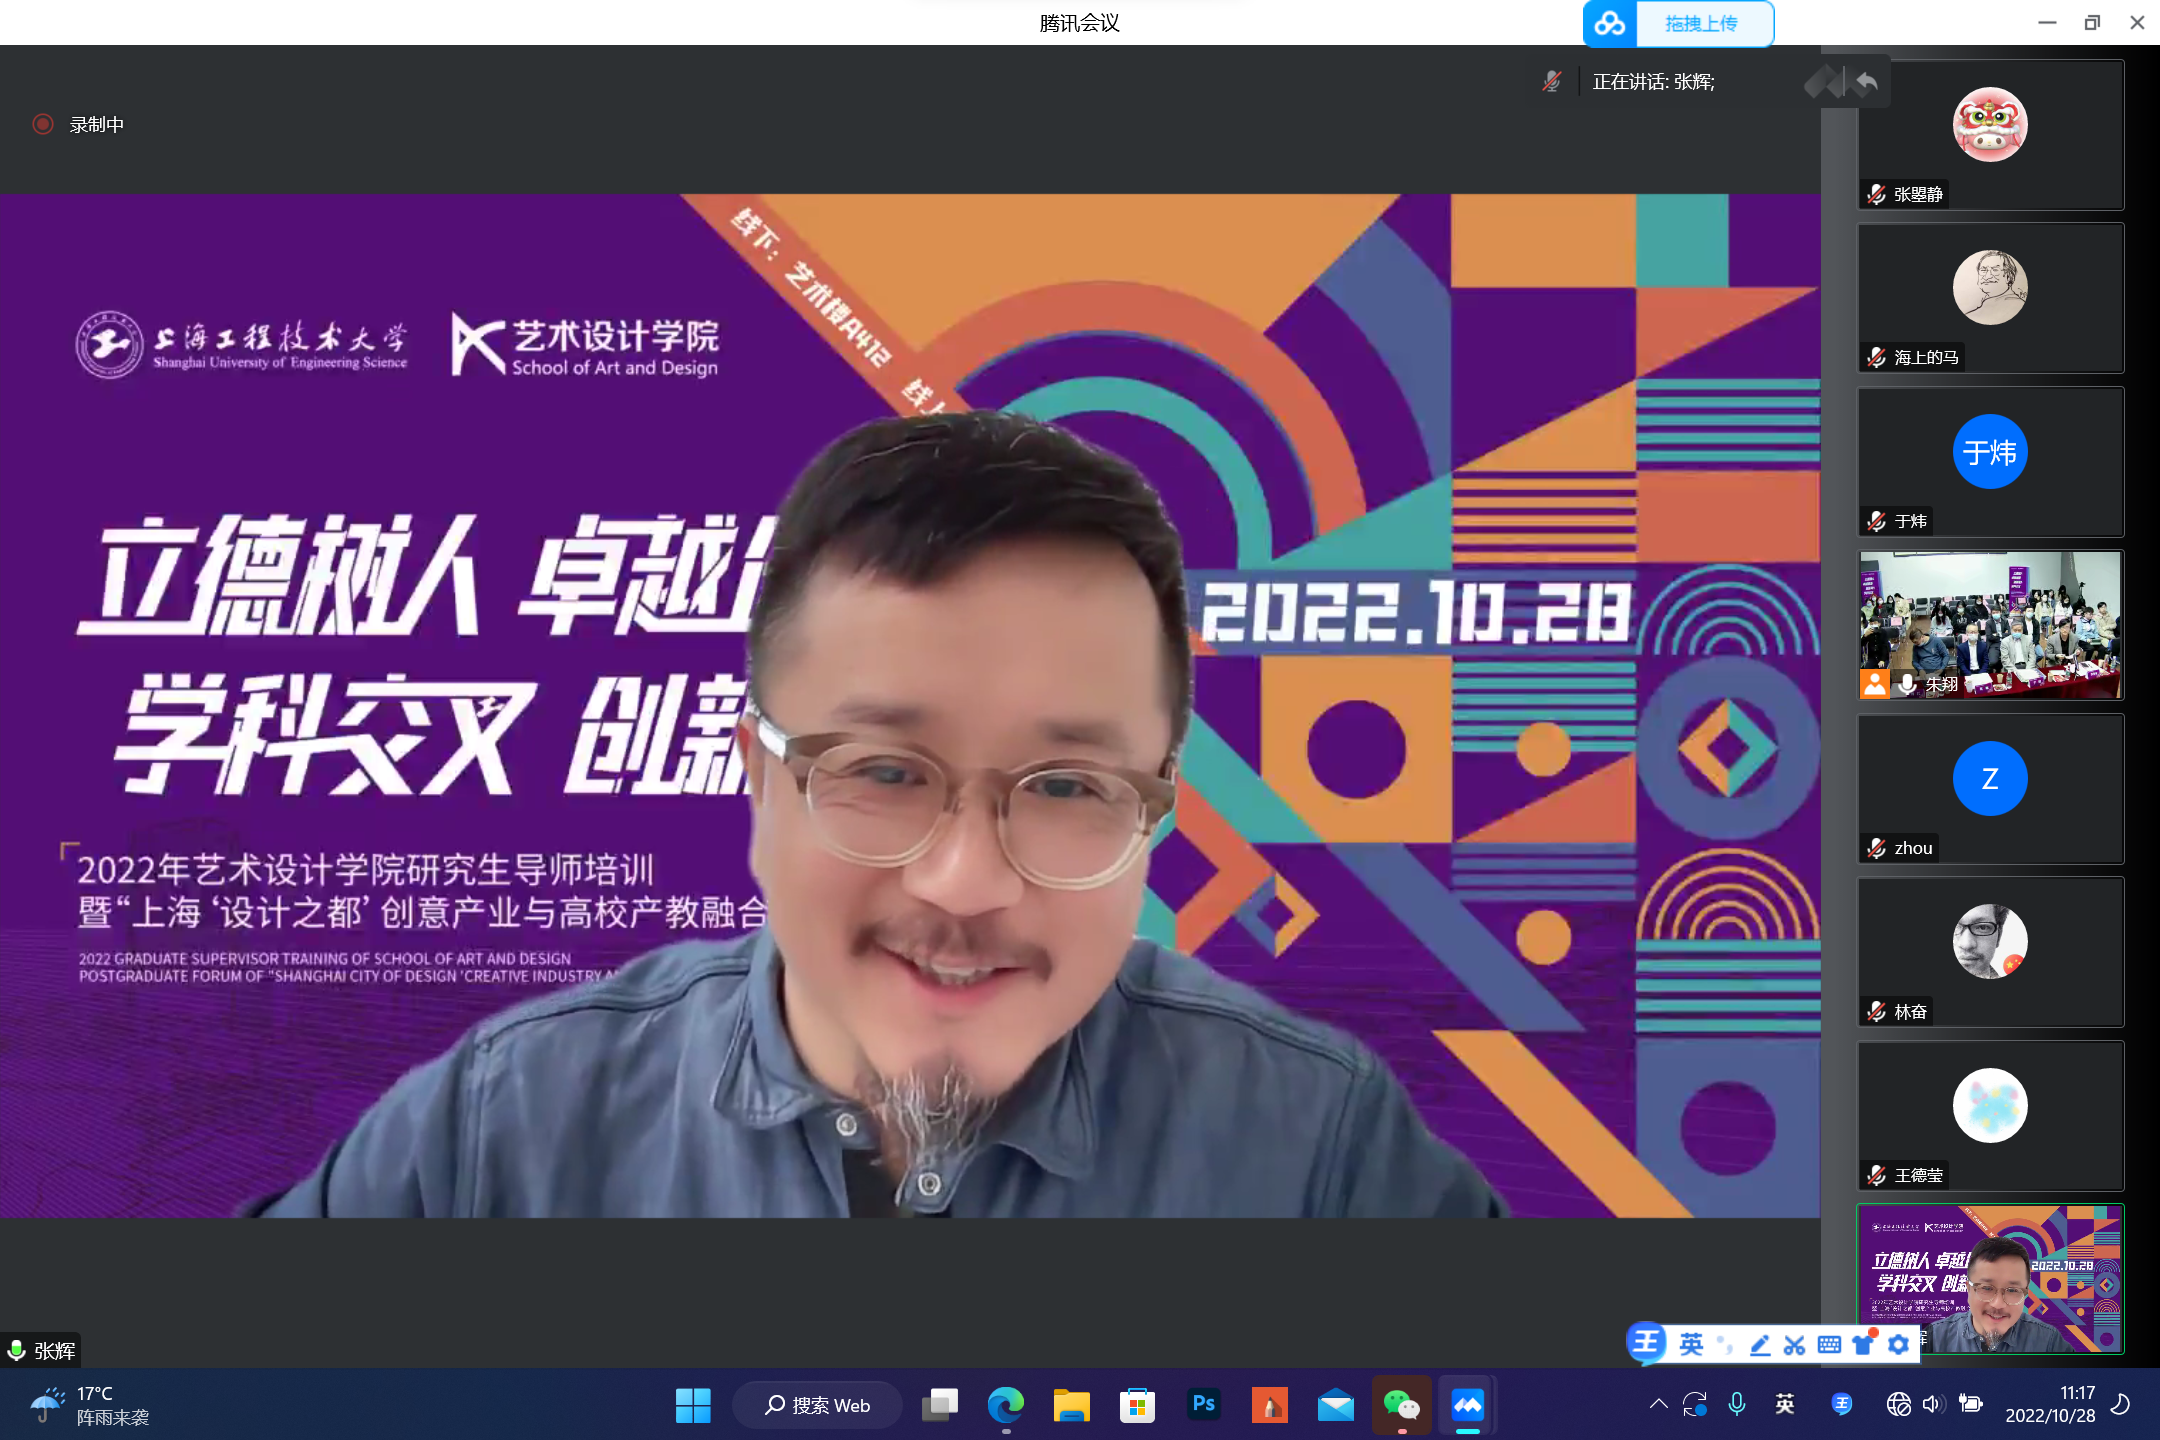Click the 于炜 blue avatar tile
Viewport: 2160px width, 1440px height.
[1990, 452]
